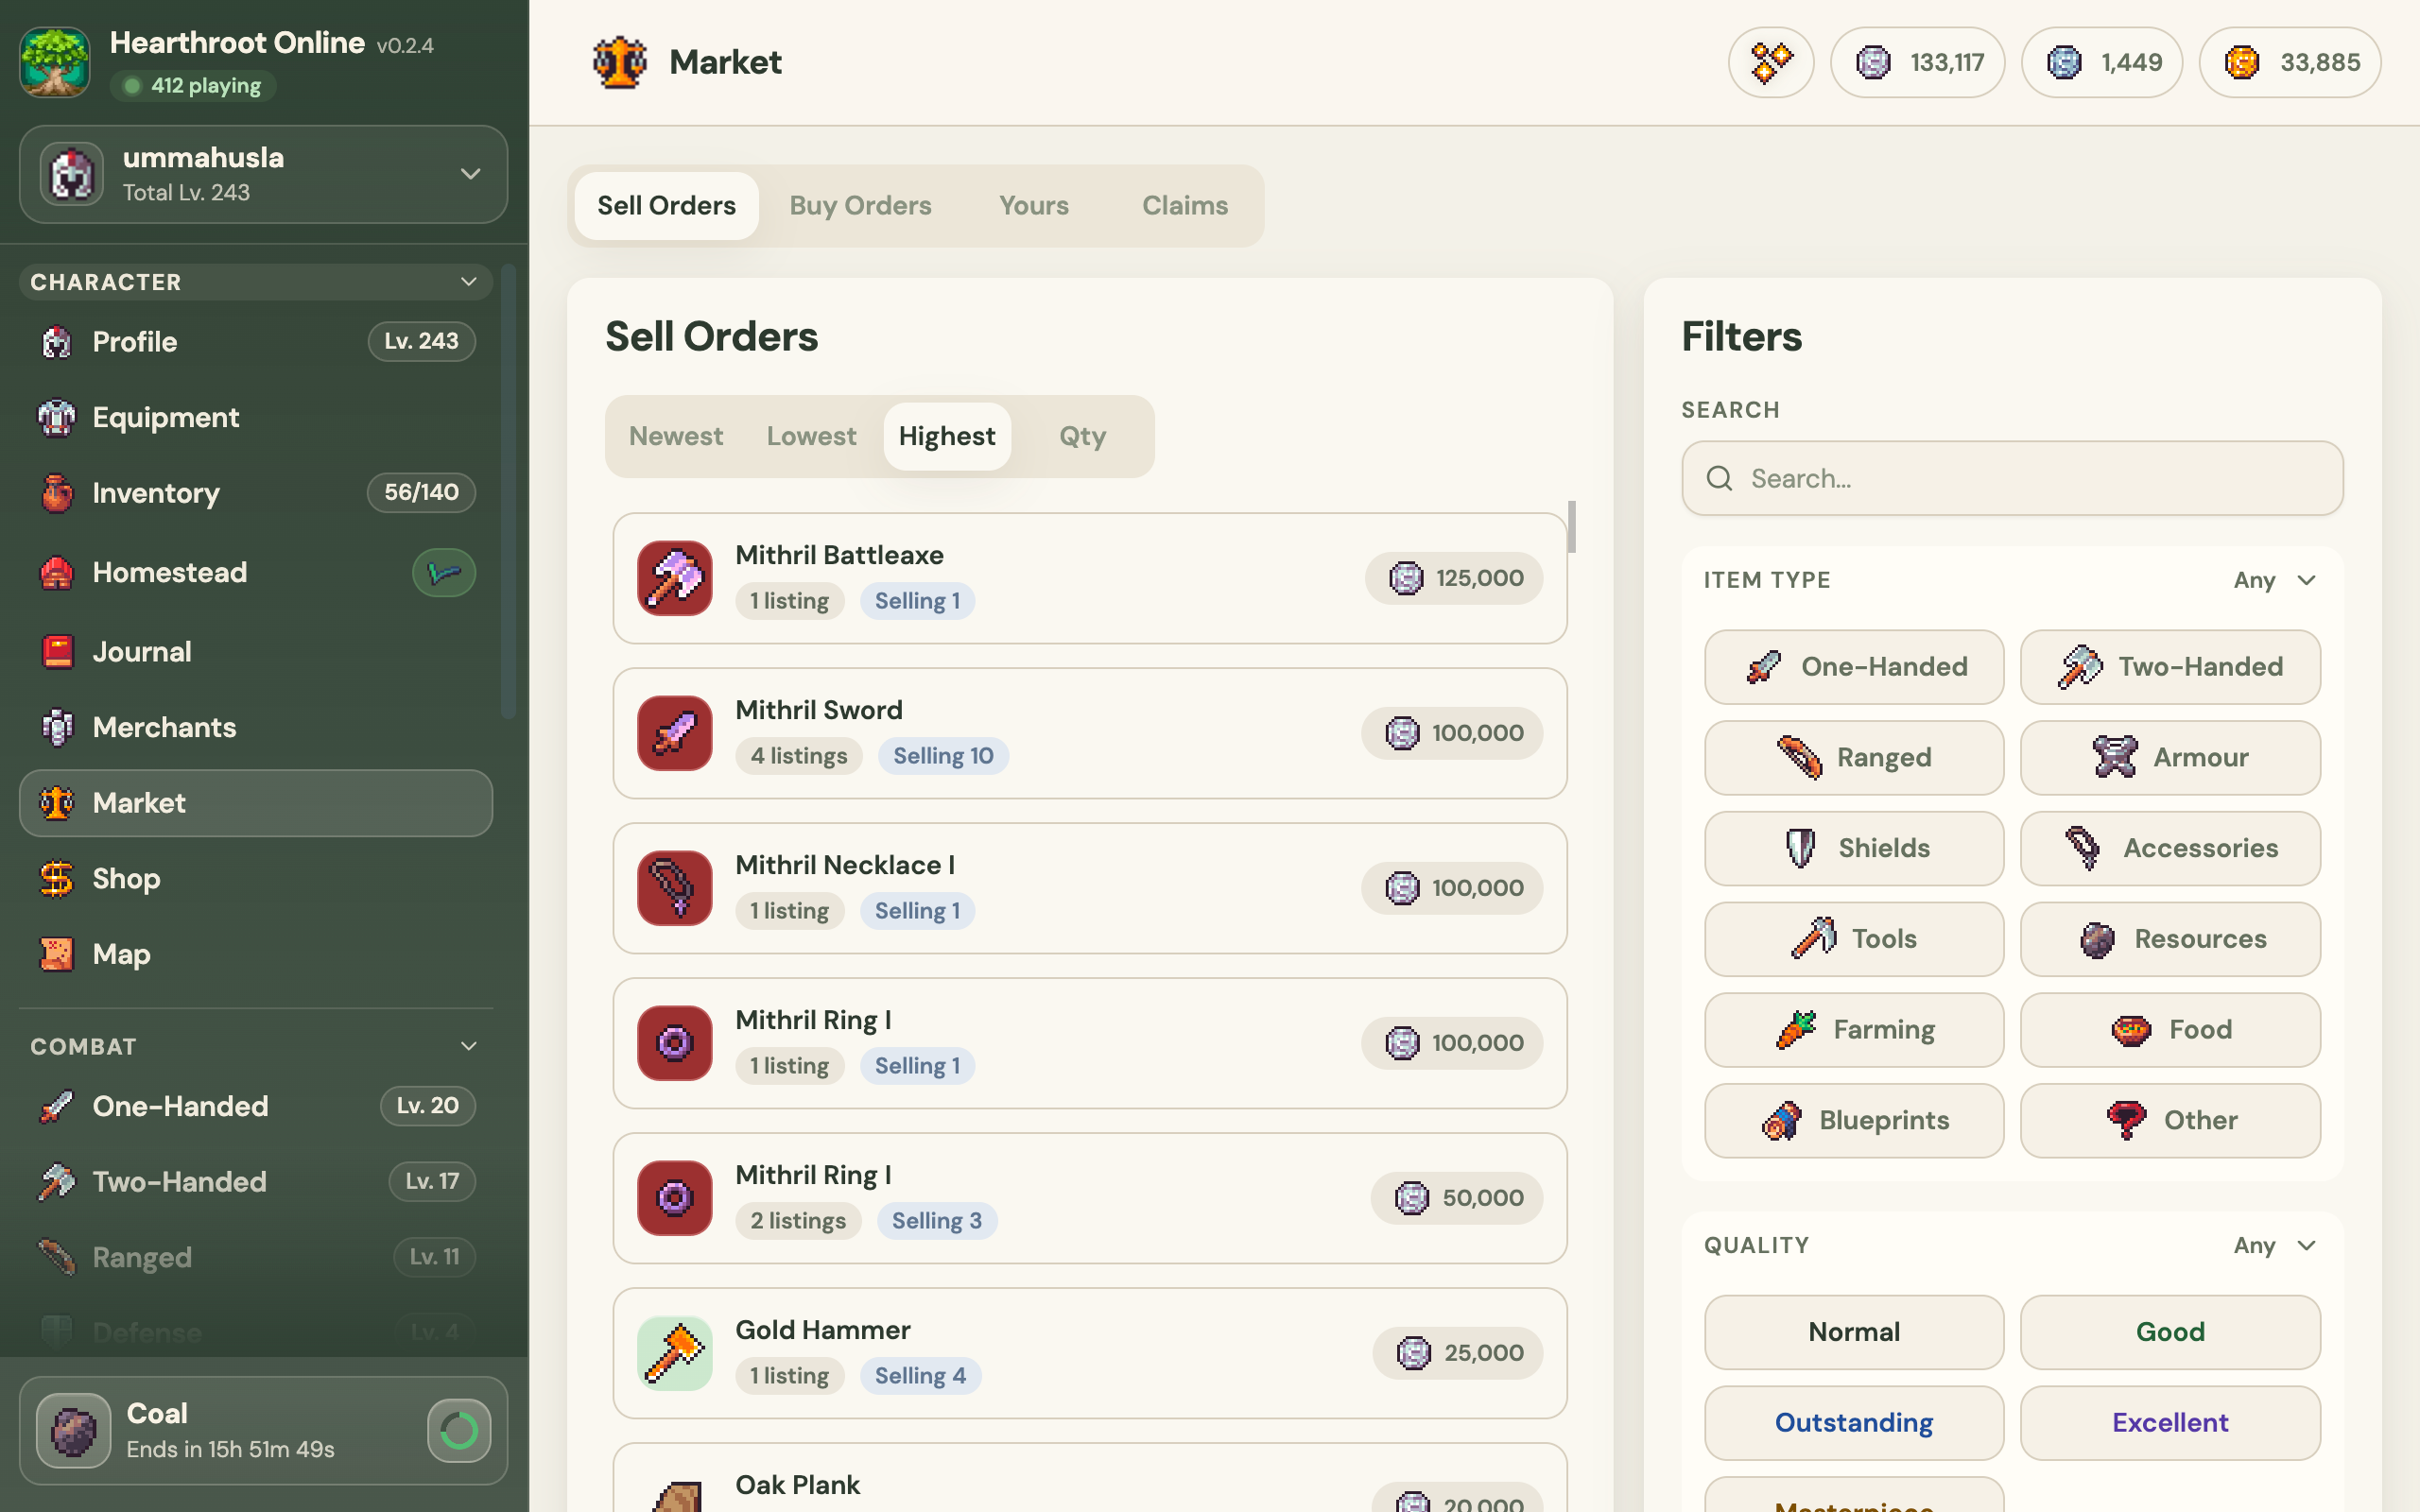
Task: Toggle the Two-Handed item type filter
Action: [x=2170, y=667]
